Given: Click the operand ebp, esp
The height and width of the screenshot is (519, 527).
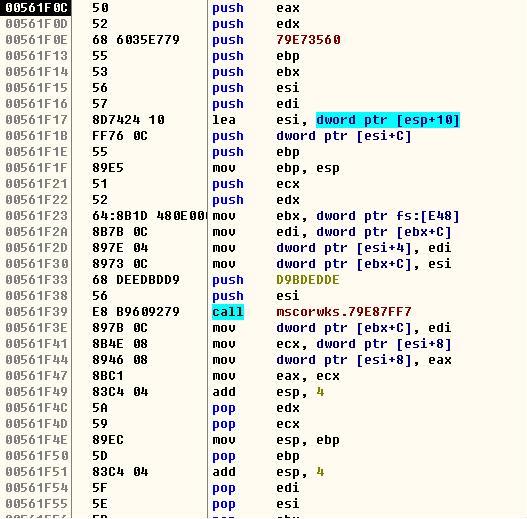Looking at the screenshot, I should pos(308,168).
